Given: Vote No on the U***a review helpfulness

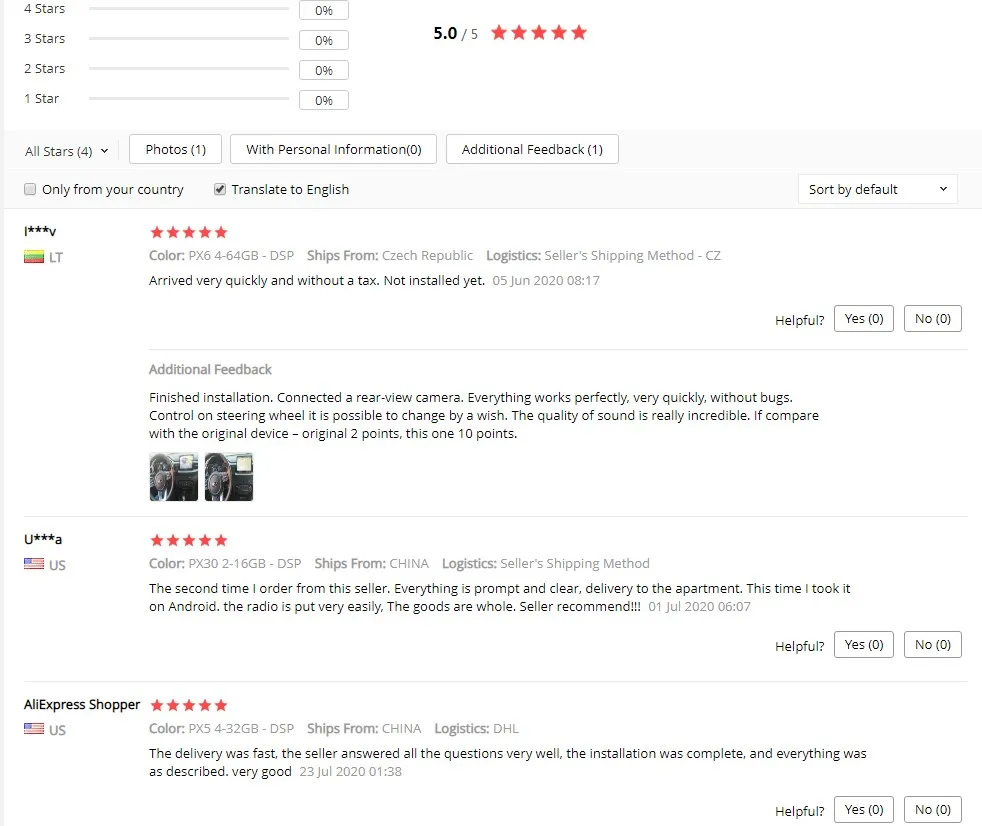Looking at the screenshot, I should pos(933,645).
